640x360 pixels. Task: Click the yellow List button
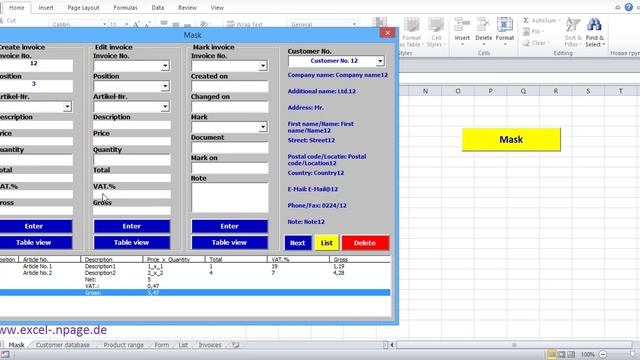pos(327,243)
